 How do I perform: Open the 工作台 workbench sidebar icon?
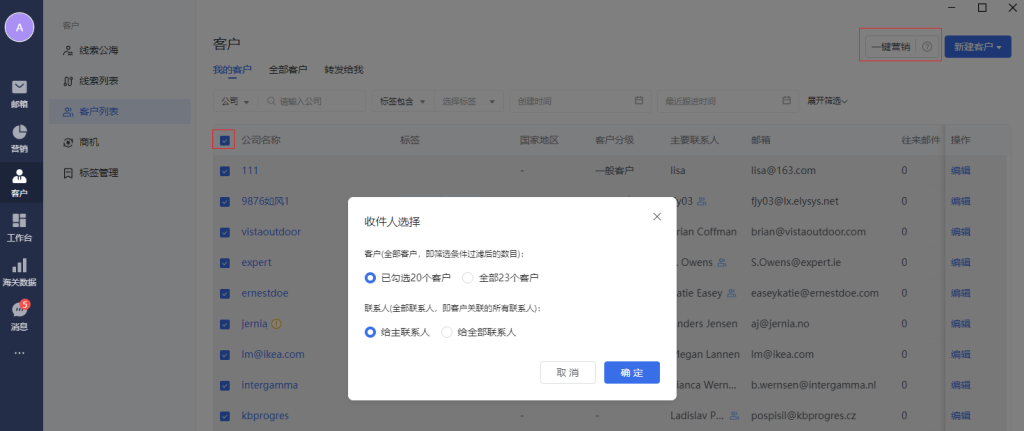click(20, 226)
